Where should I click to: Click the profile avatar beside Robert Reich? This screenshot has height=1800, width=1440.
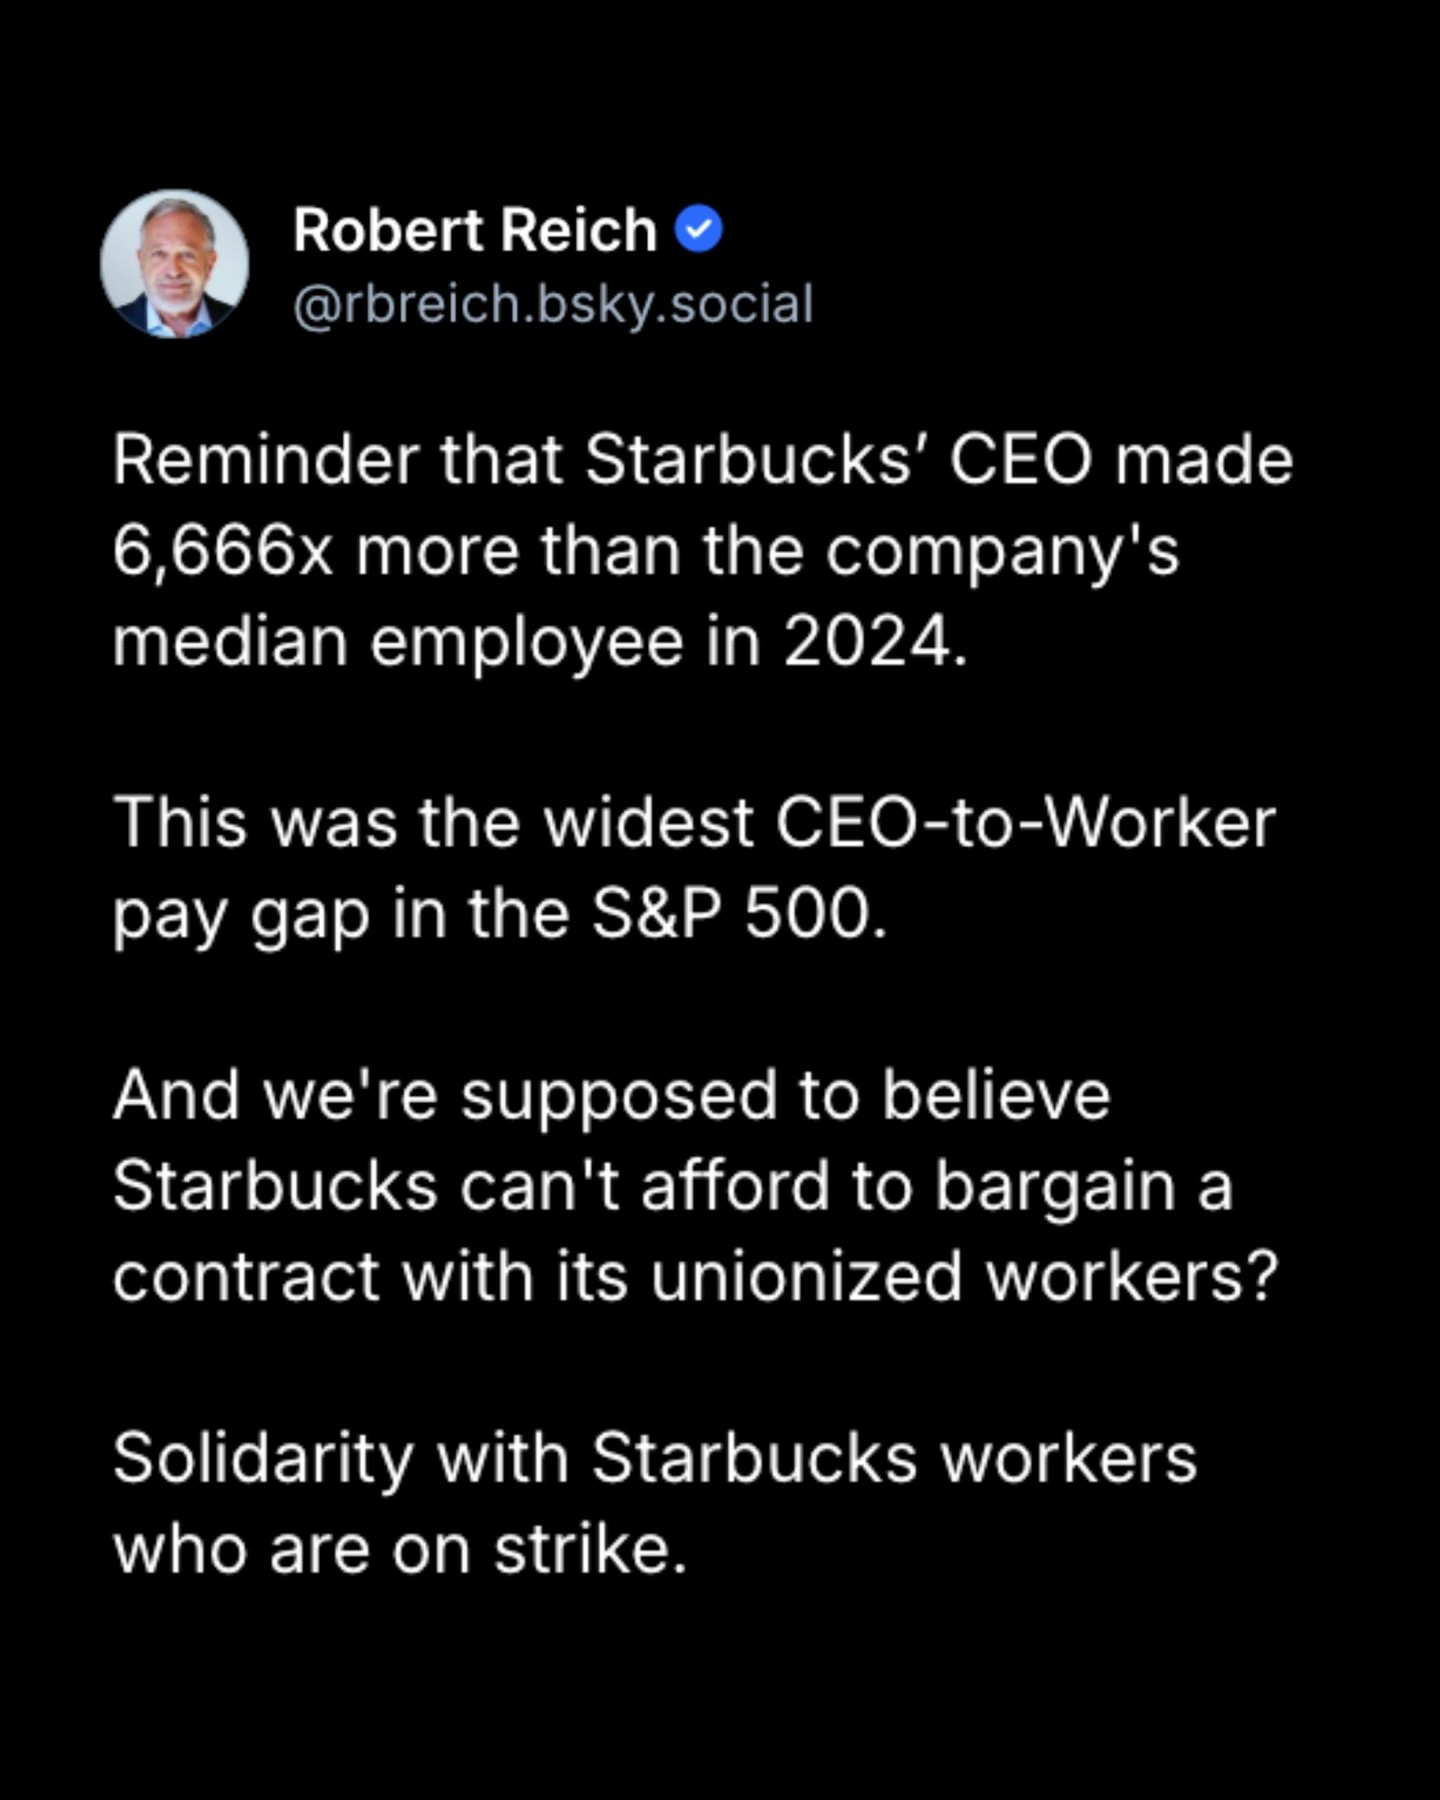pyautogui.click(x=174, y=264)
